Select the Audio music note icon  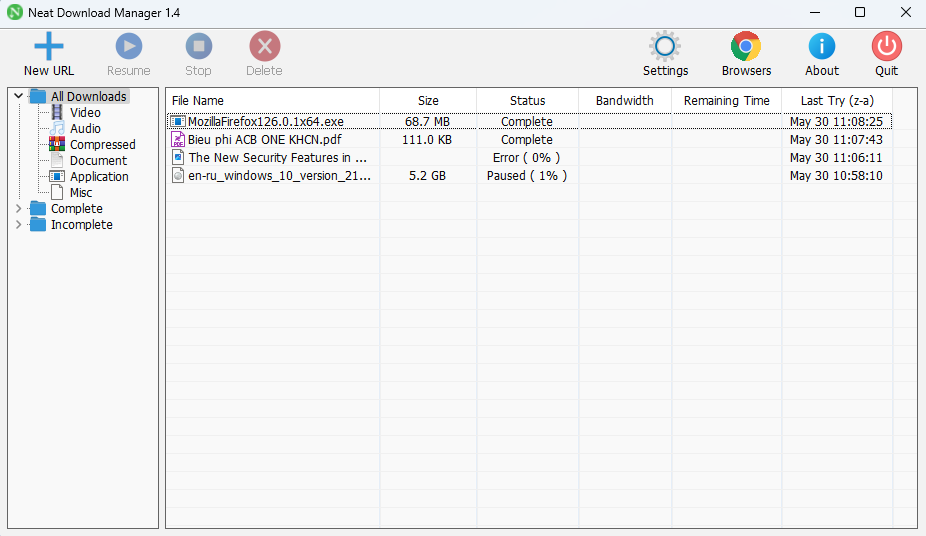pyautogui.click(x=57, y=128)
